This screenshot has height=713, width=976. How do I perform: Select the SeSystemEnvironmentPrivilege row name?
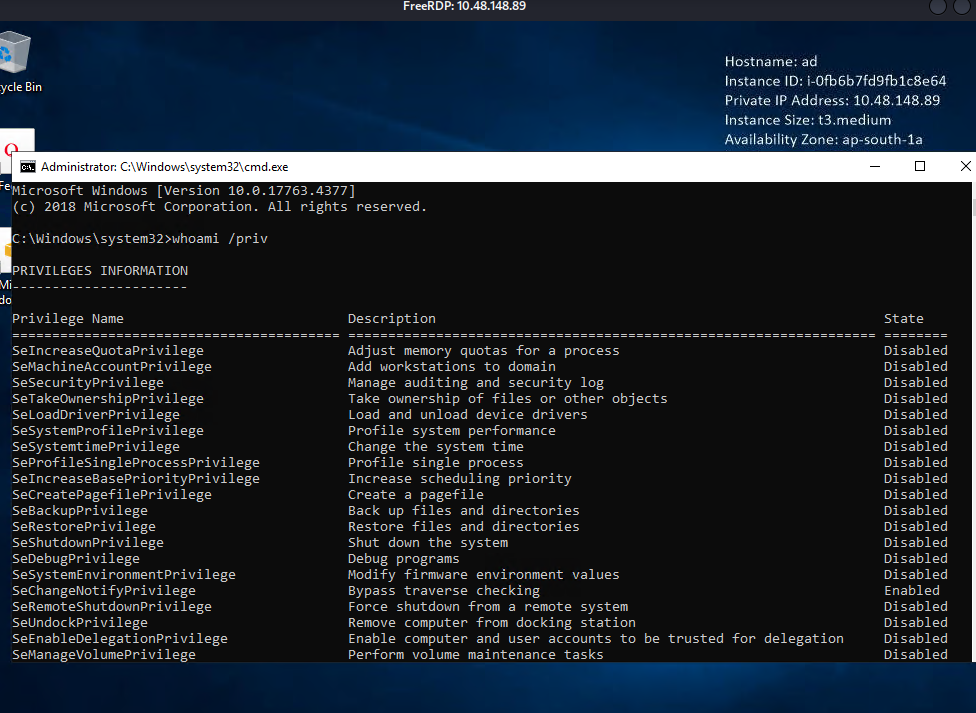(x=124, y=575)
